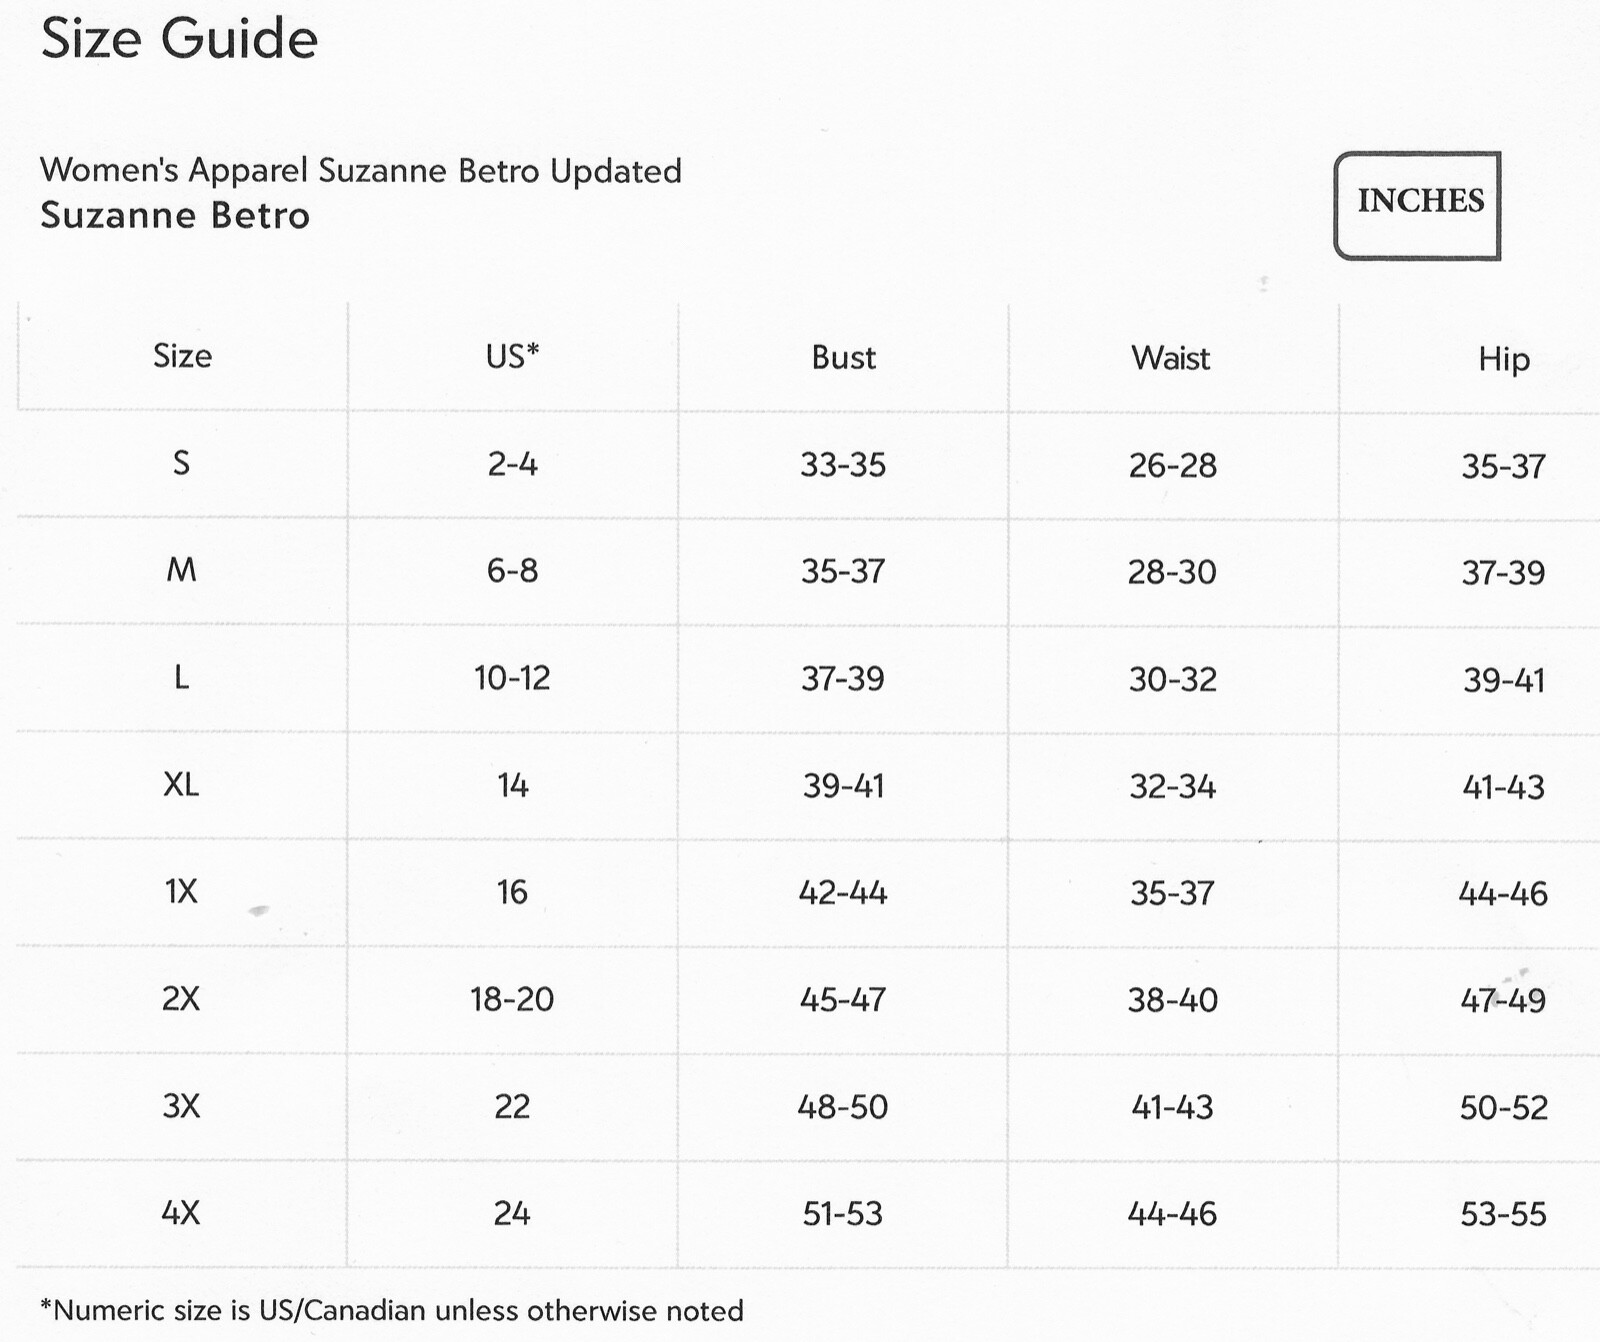Click the Hip column header

point(1504,359)
